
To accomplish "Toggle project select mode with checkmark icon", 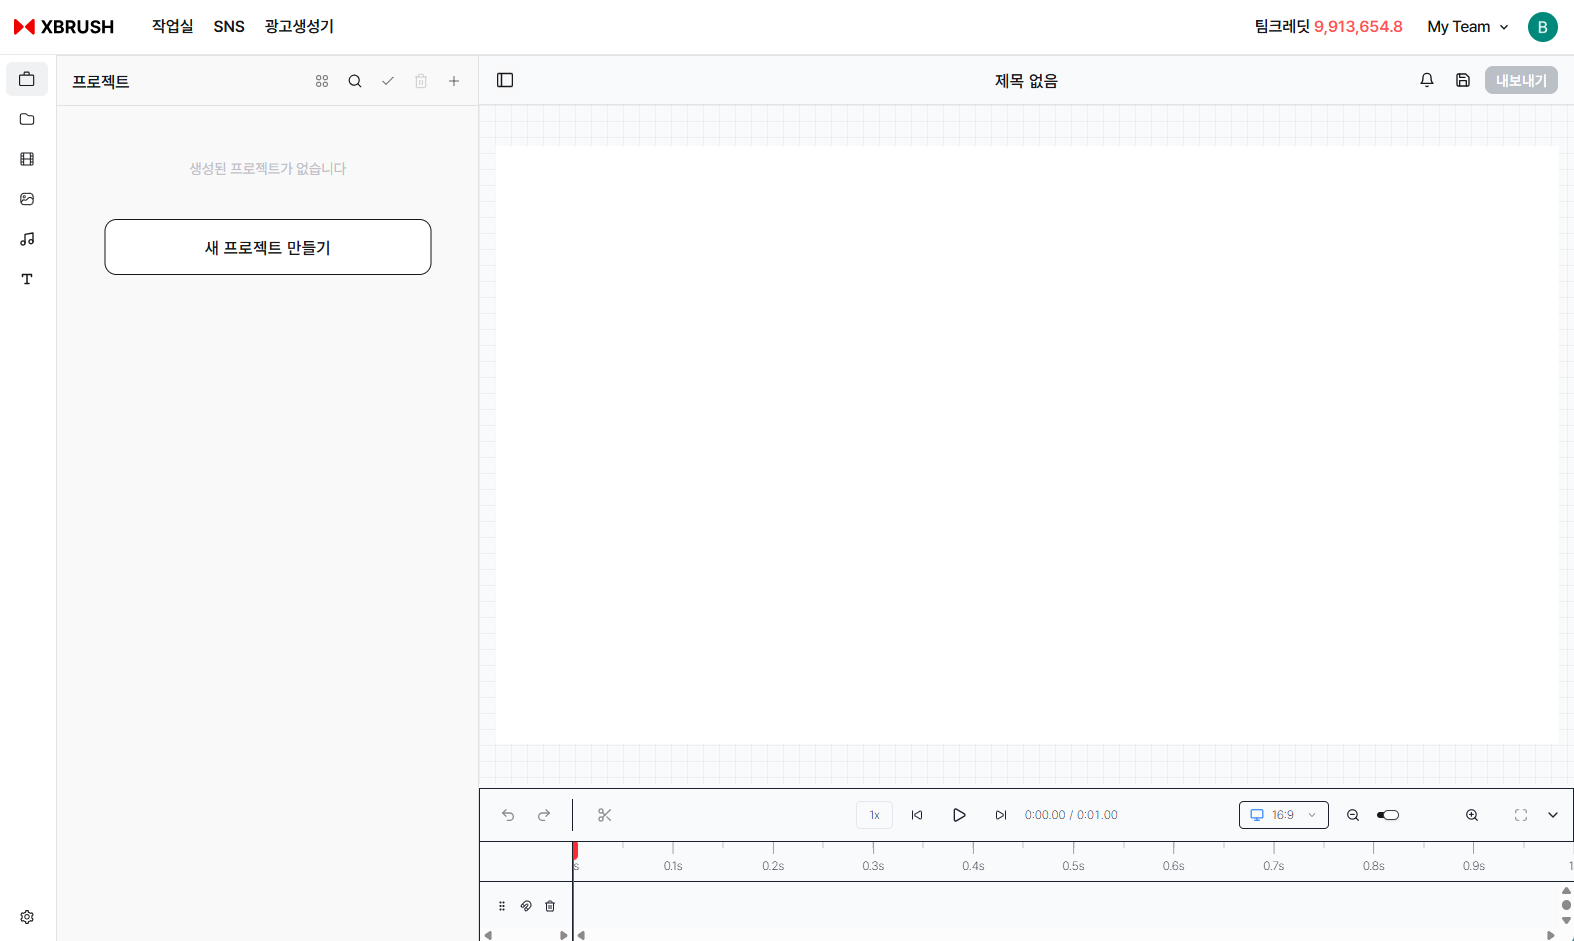I will click(388, 81).
